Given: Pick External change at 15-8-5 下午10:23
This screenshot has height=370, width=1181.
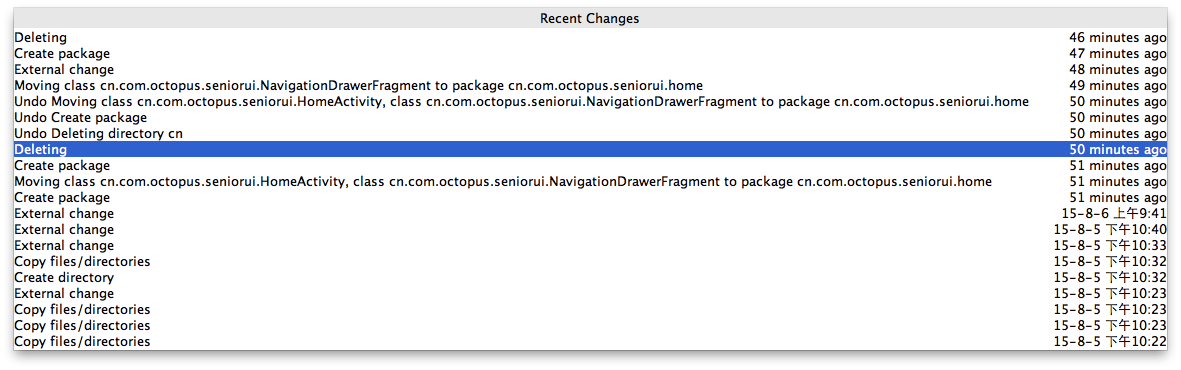Looking at the screenshot, I should 590,294.
